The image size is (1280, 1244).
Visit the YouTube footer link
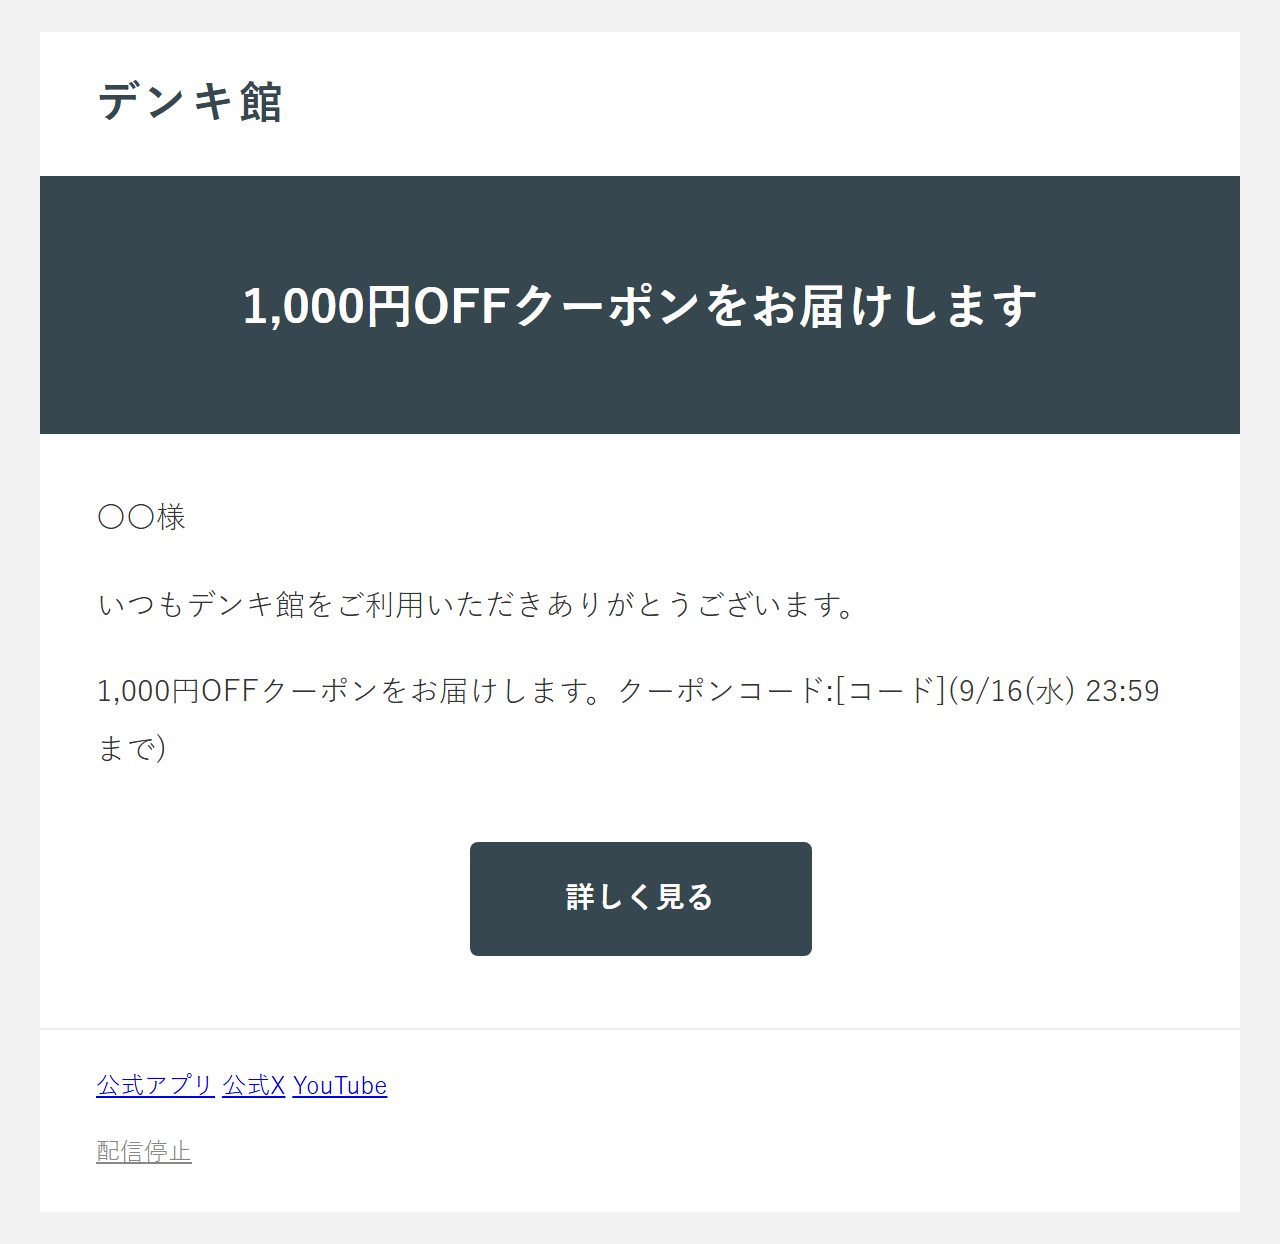(339, 1085)
